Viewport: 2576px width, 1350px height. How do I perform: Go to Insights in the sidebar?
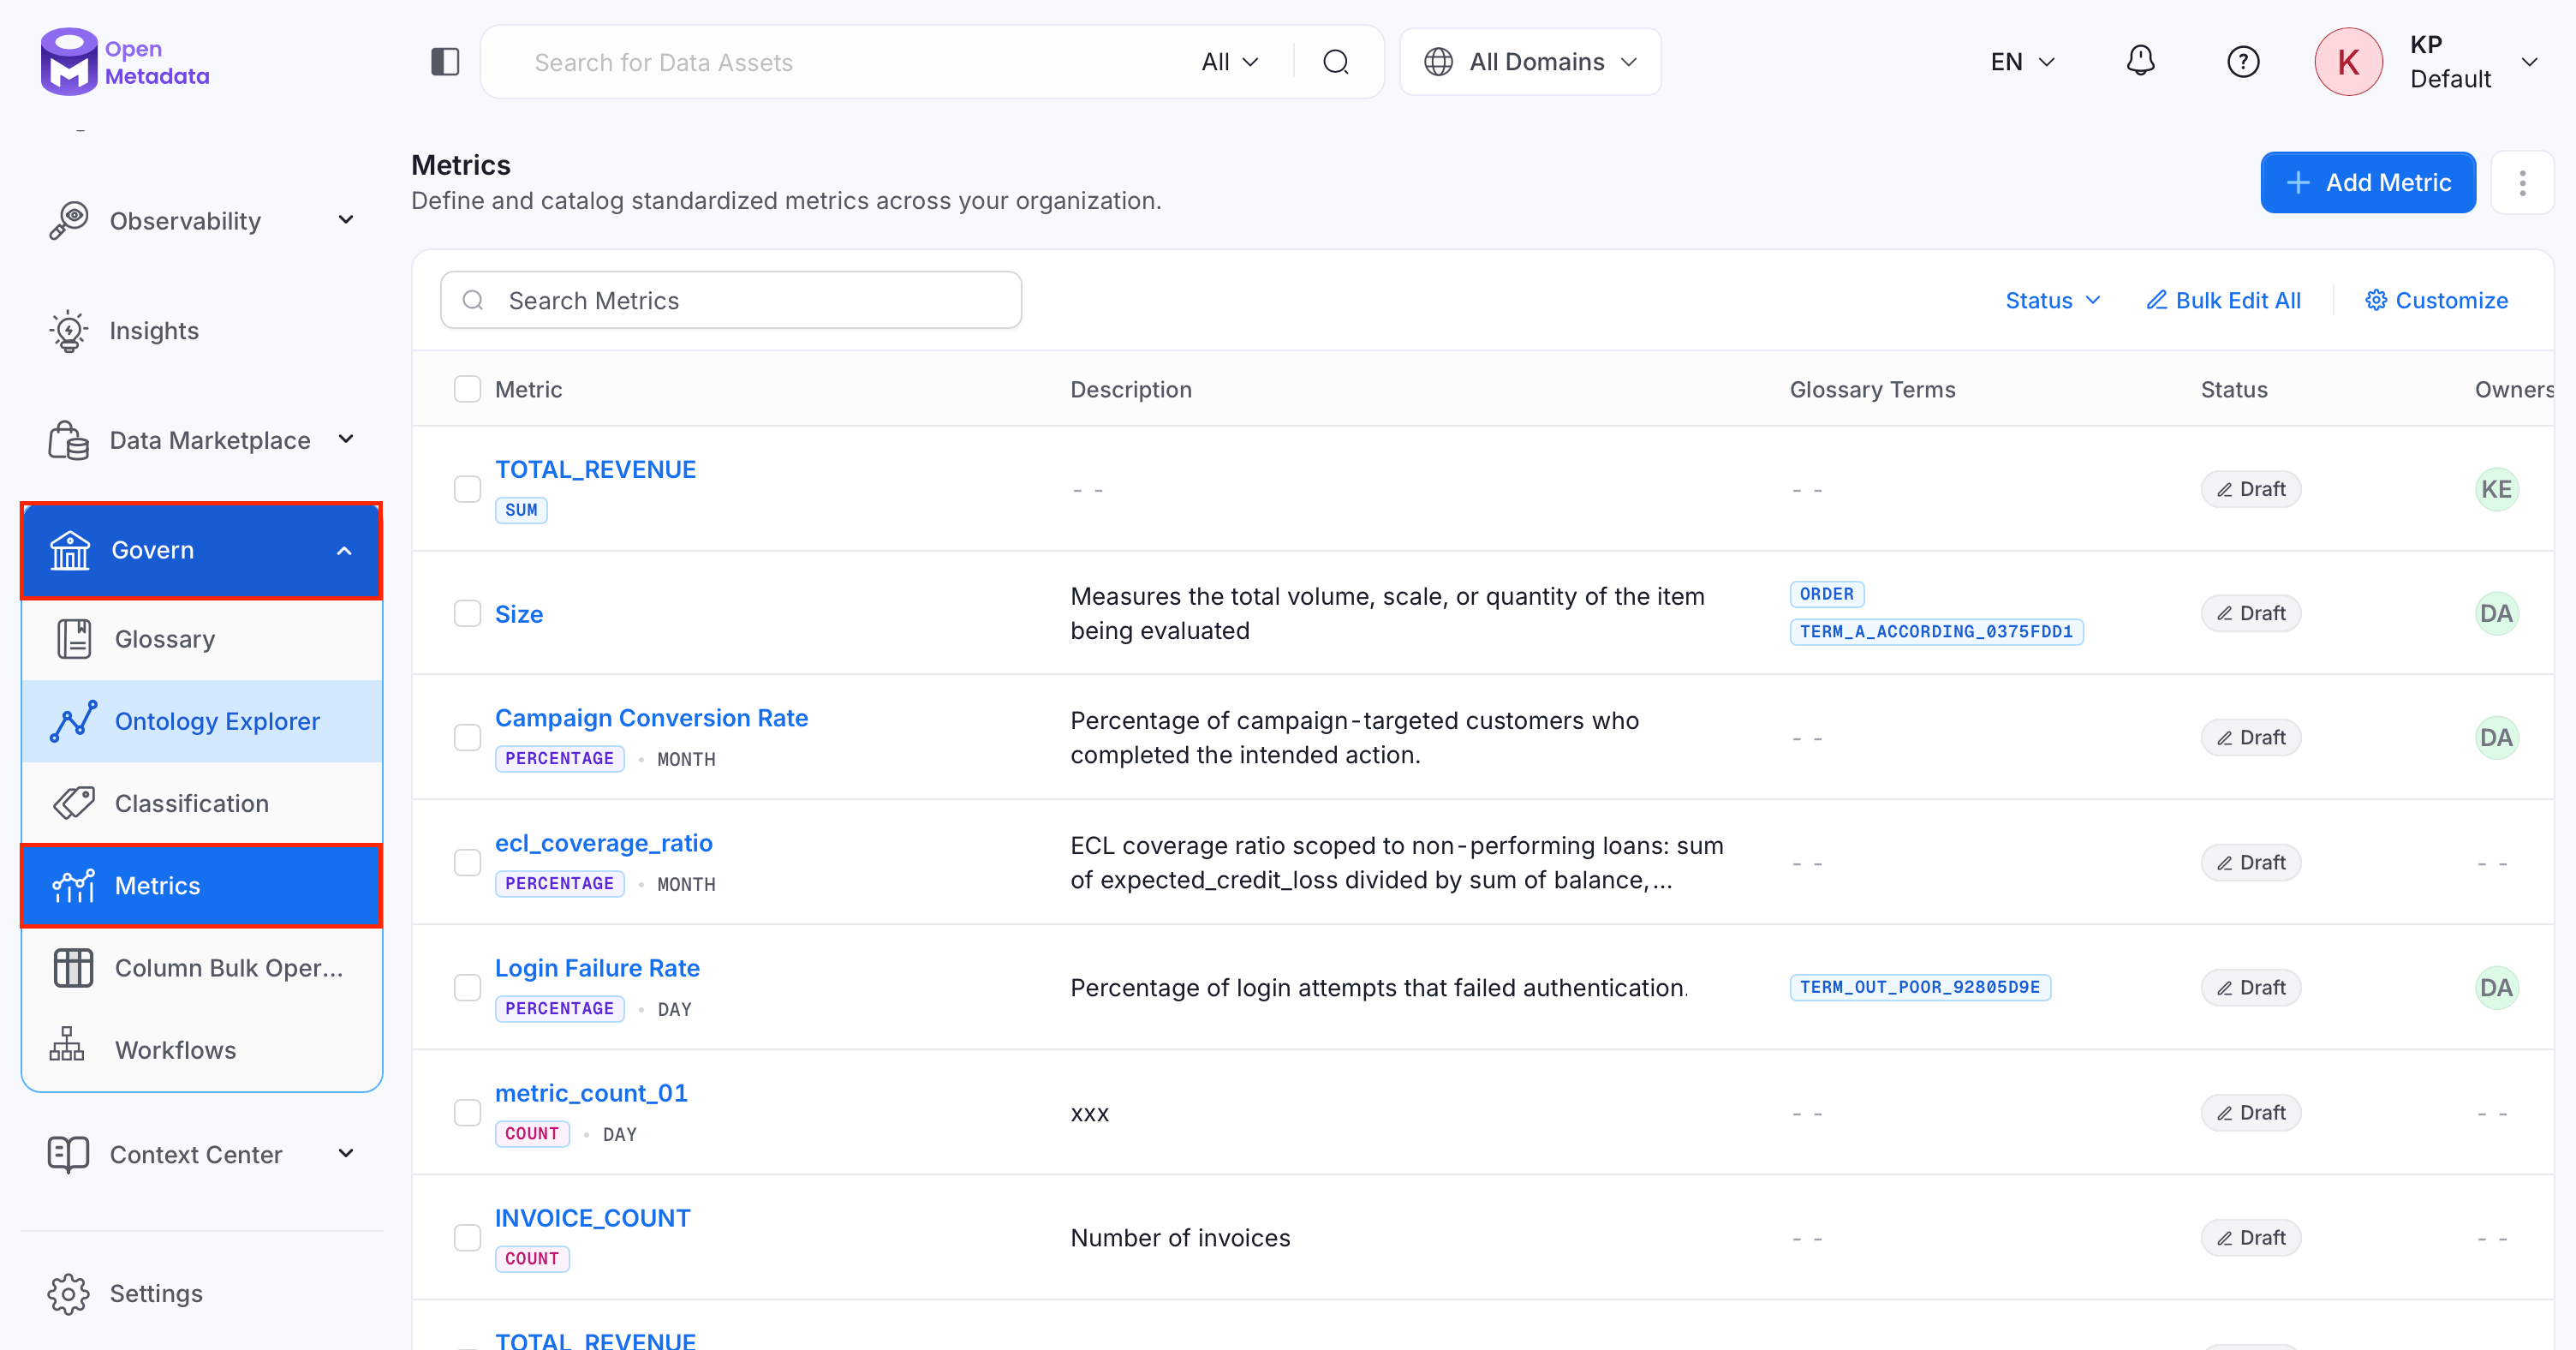(x=202, y=331)
